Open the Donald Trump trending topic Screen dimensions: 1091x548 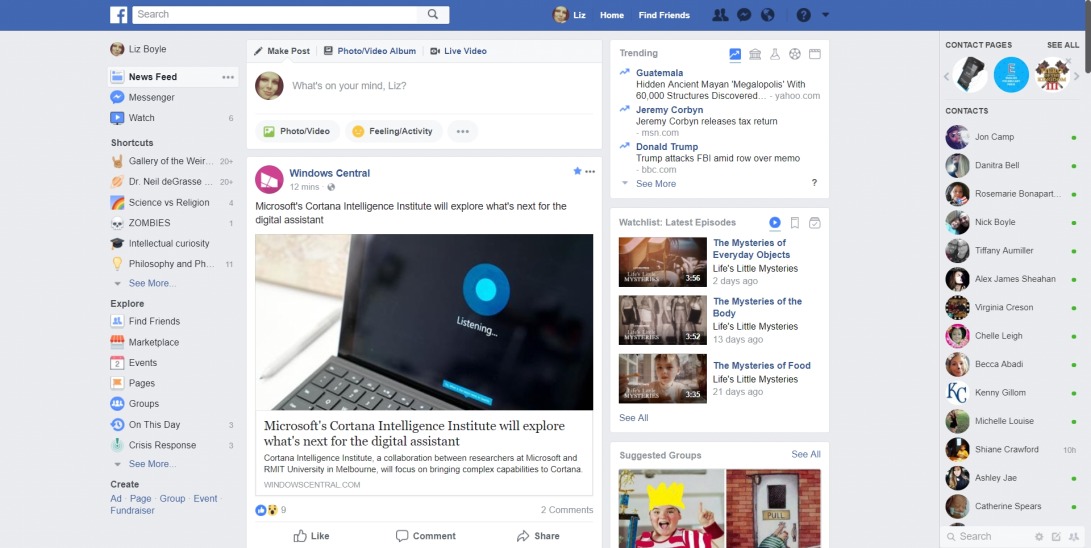click(667, 147)
